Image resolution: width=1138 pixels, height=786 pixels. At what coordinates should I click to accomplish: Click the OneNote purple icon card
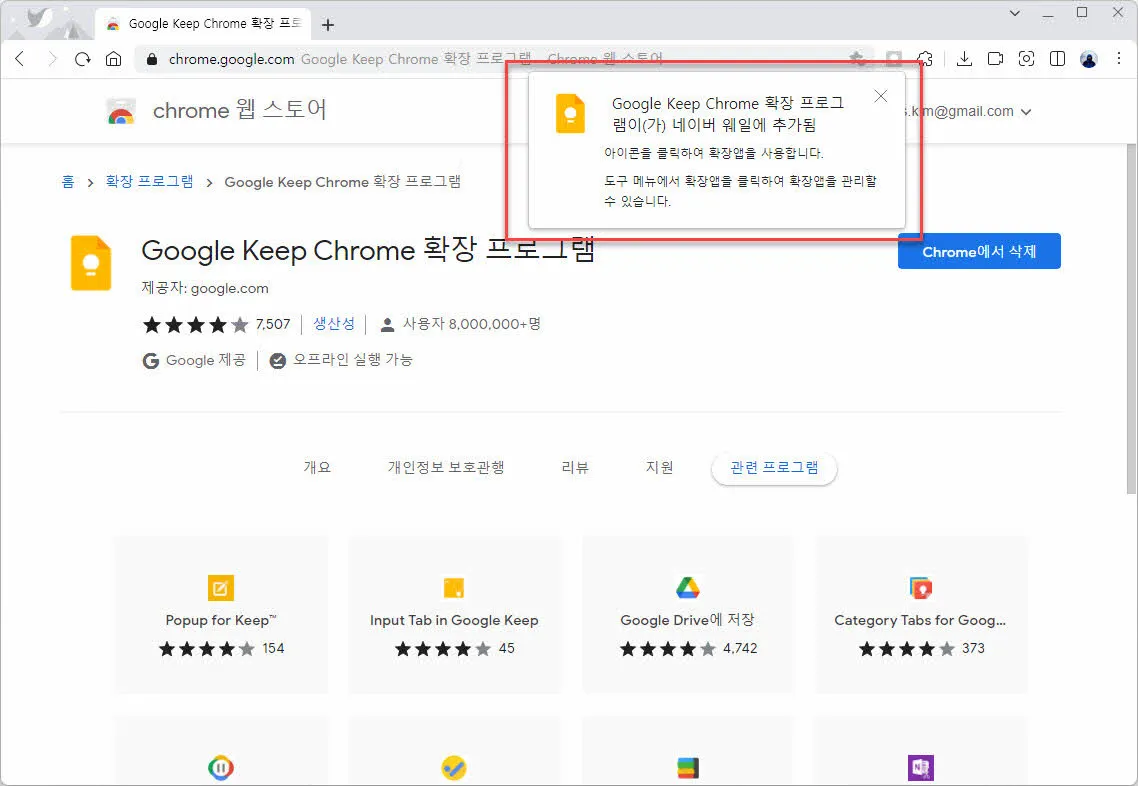click(x=921, y=768)
